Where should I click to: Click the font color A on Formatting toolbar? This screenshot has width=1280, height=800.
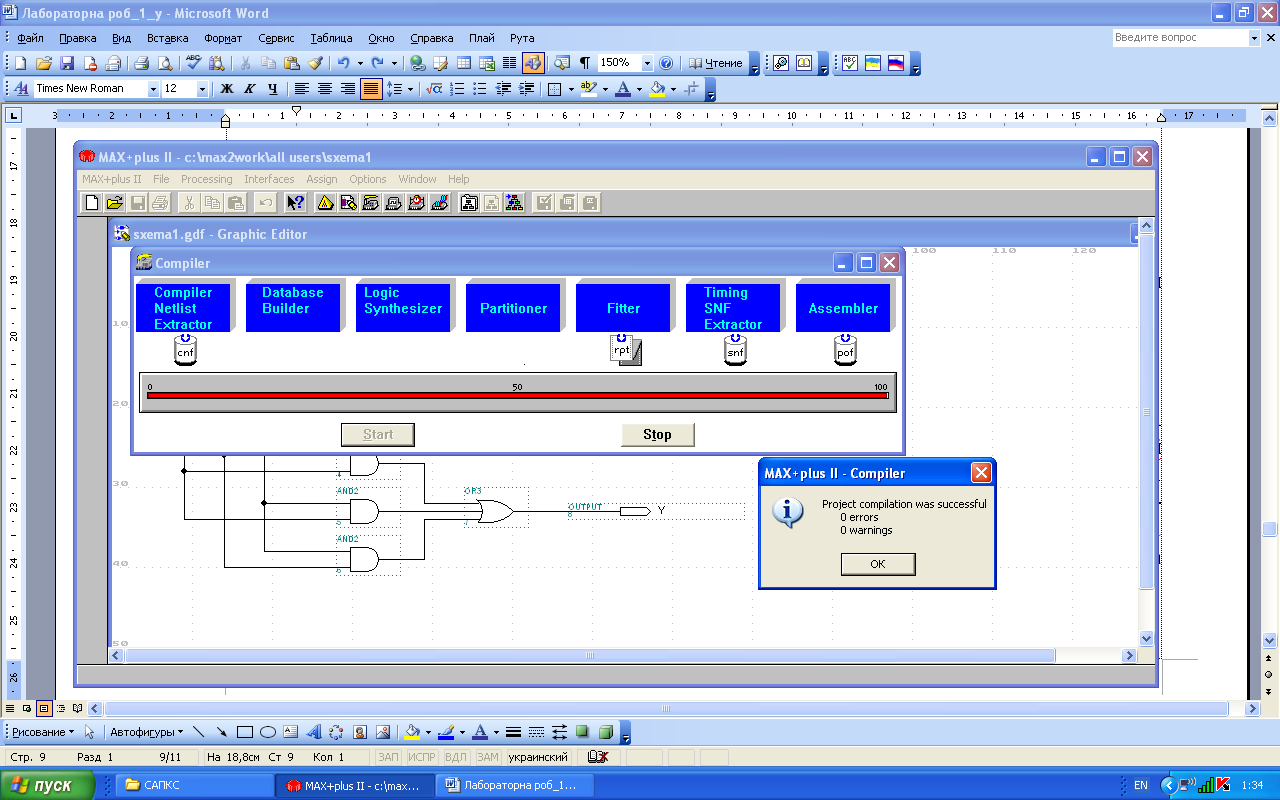point(623,89)
